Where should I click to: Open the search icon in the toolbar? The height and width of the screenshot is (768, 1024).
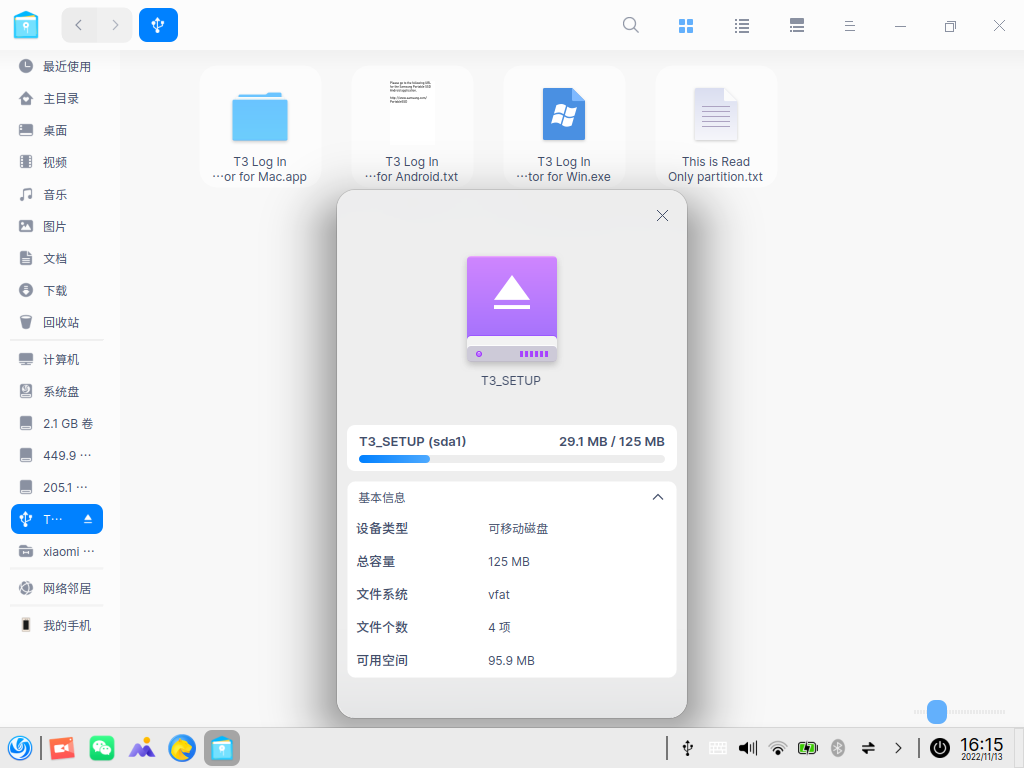coord(630,25)
